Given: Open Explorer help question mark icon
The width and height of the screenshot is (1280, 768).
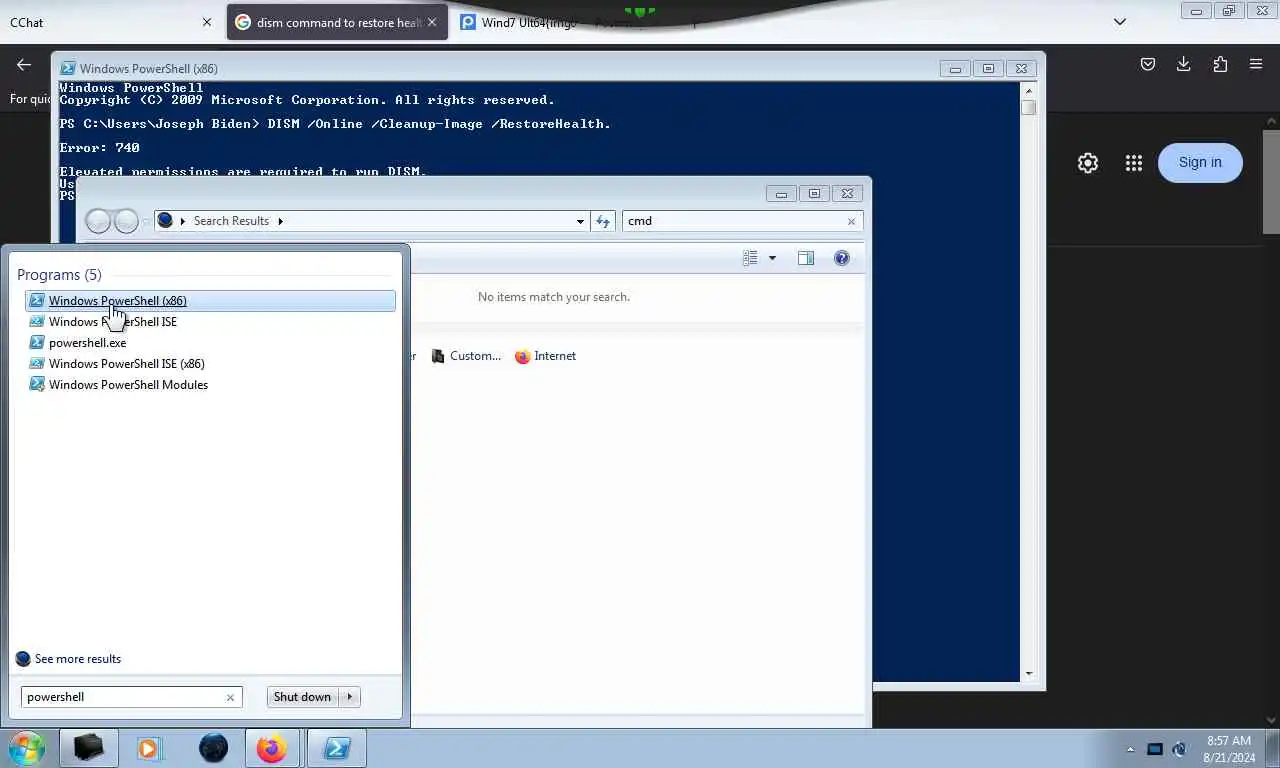Looking at the screenshot, I should (842, 258).
